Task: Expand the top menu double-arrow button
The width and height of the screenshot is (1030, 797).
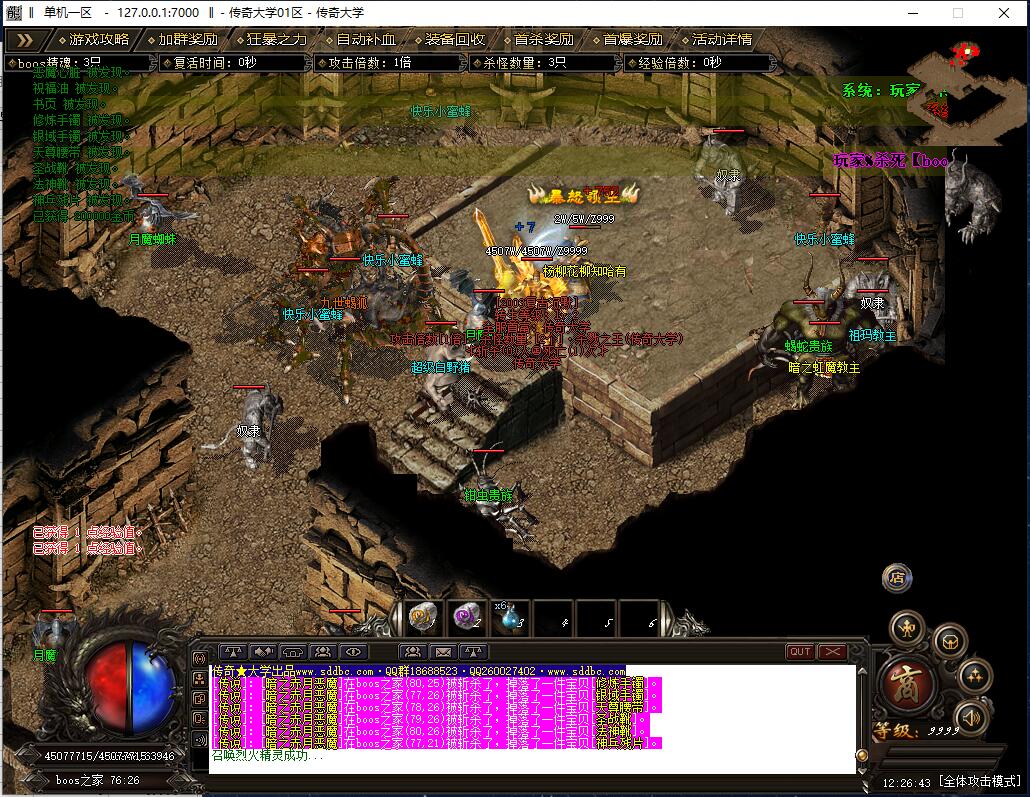Action: [24, 40]
